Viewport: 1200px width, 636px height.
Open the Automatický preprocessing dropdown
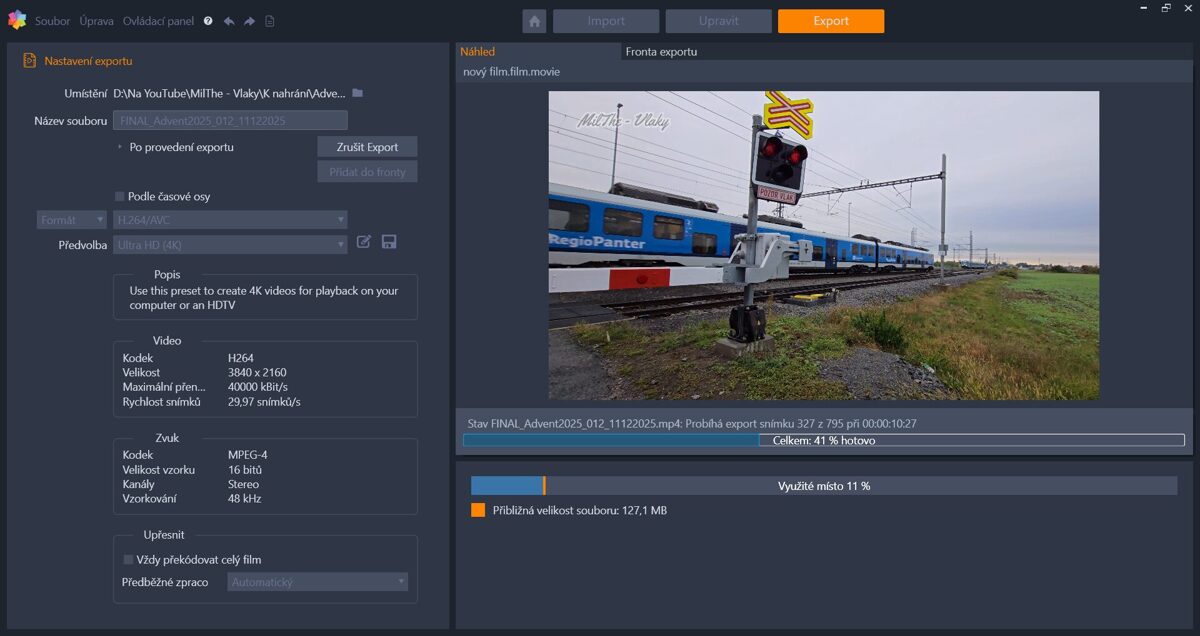coord(317,582)
